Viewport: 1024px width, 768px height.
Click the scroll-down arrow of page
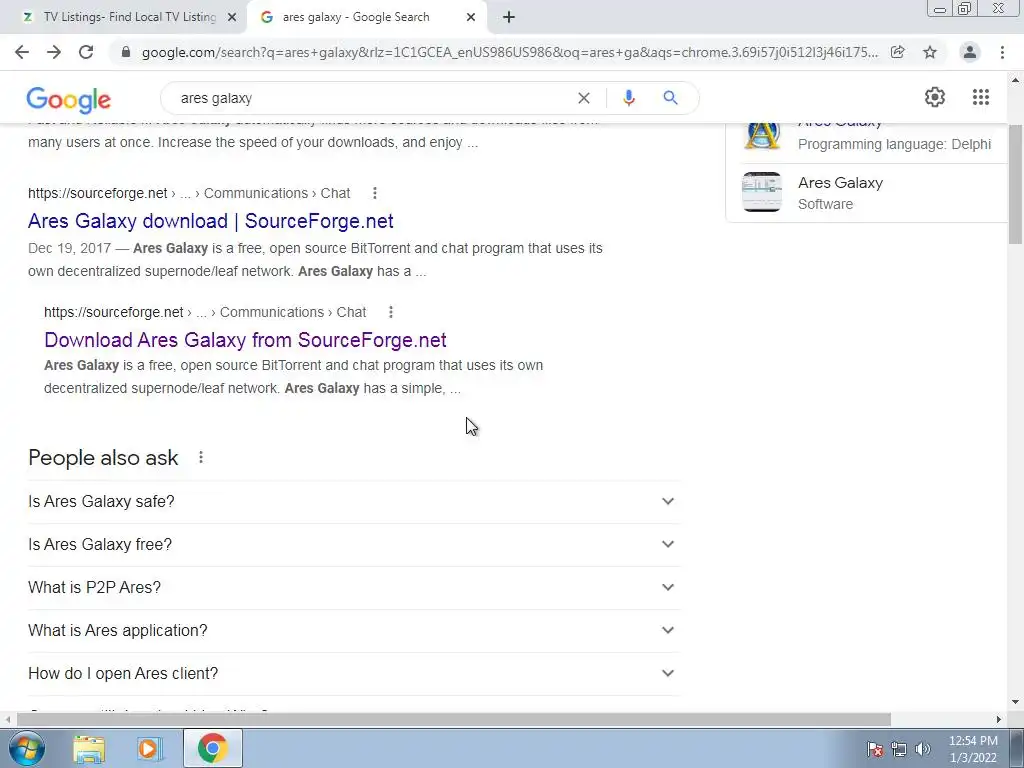1015,703
